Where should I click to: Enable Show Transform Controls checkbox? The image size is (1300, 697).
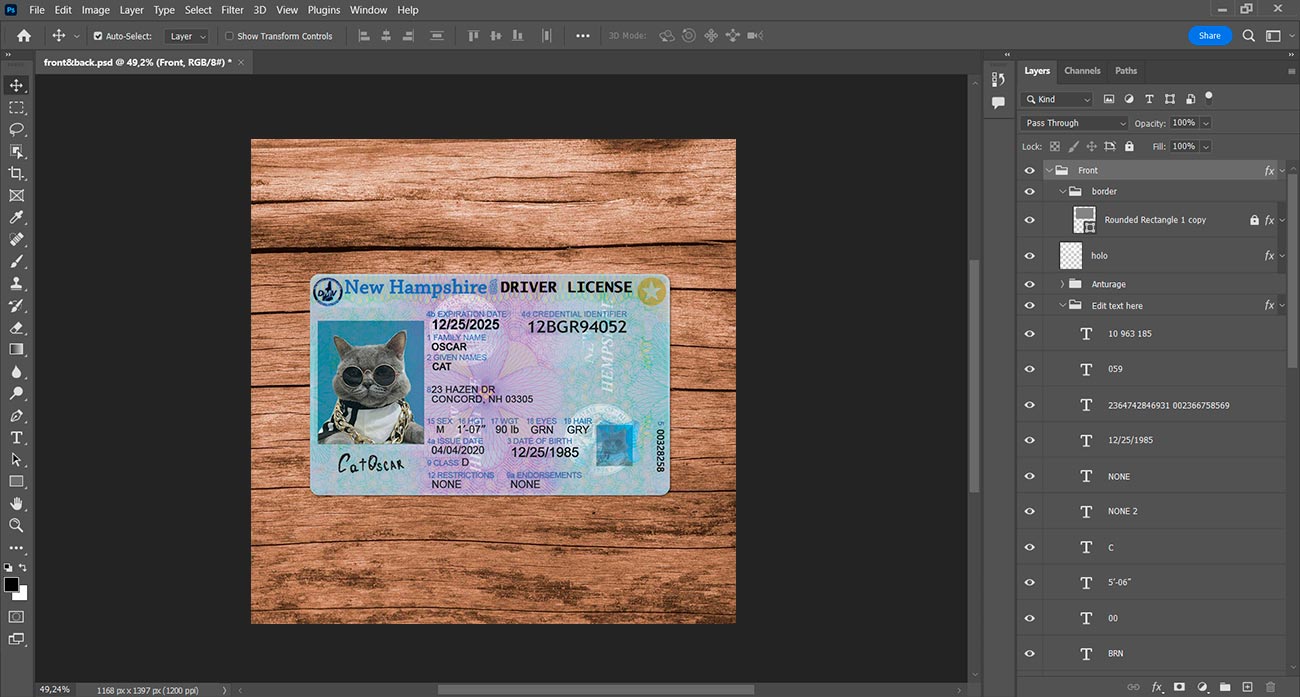[x=229, y=36]
